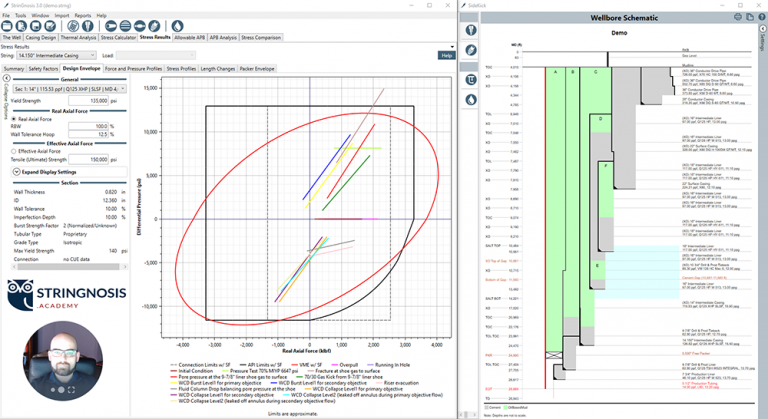This screenshot has height=419, width=768.
Task: Switch to the Safety Factors tab
Action: coord(44,68)
